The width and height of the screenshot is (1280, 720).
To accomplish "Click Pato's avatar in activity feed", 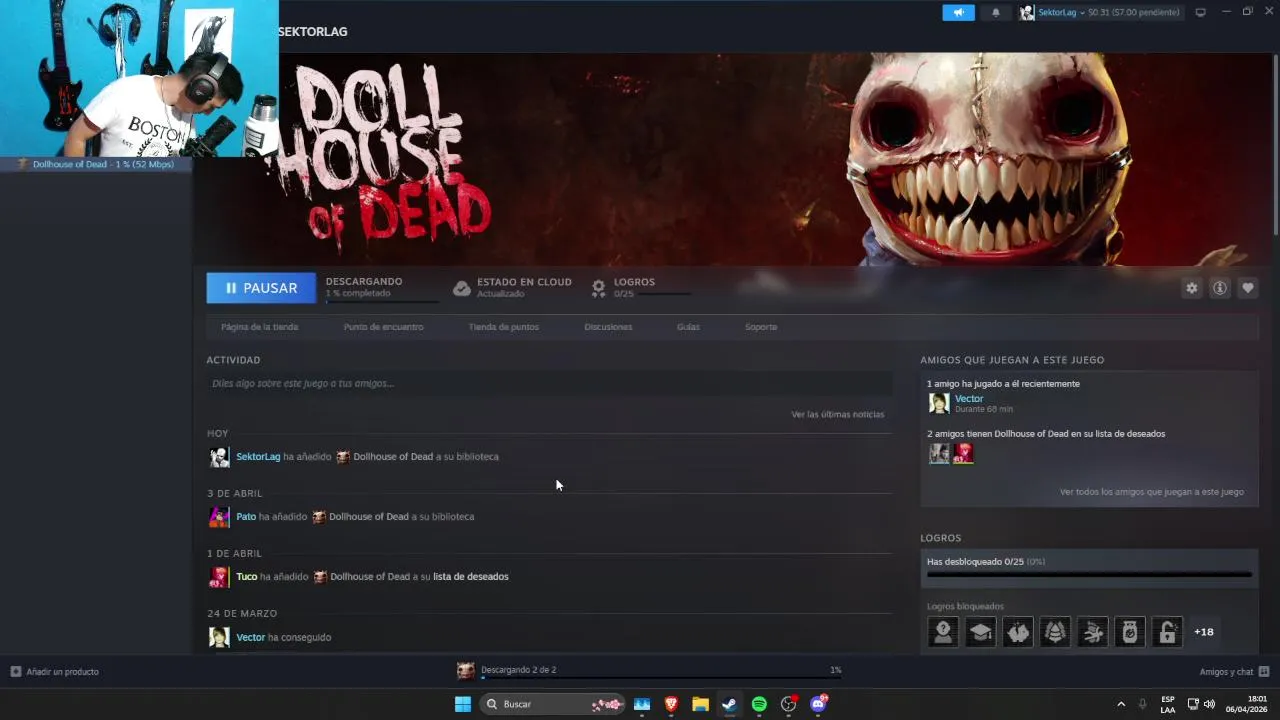I will pyautogui.click(x=219, y=517).
